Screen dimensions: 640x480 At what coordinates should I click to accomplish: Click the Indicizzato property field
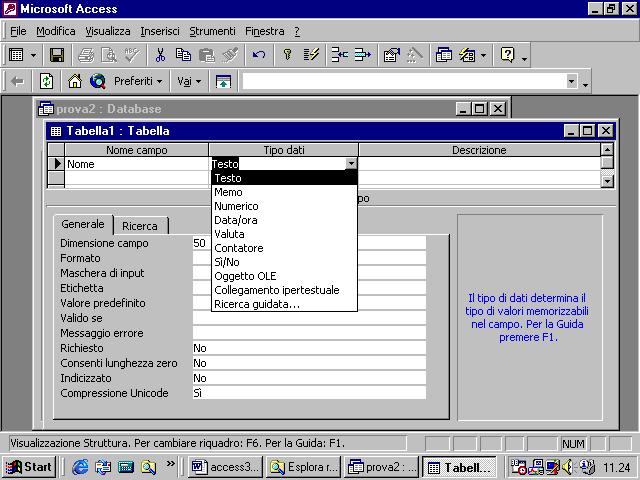pyautogui.click(x=309, y=378)
